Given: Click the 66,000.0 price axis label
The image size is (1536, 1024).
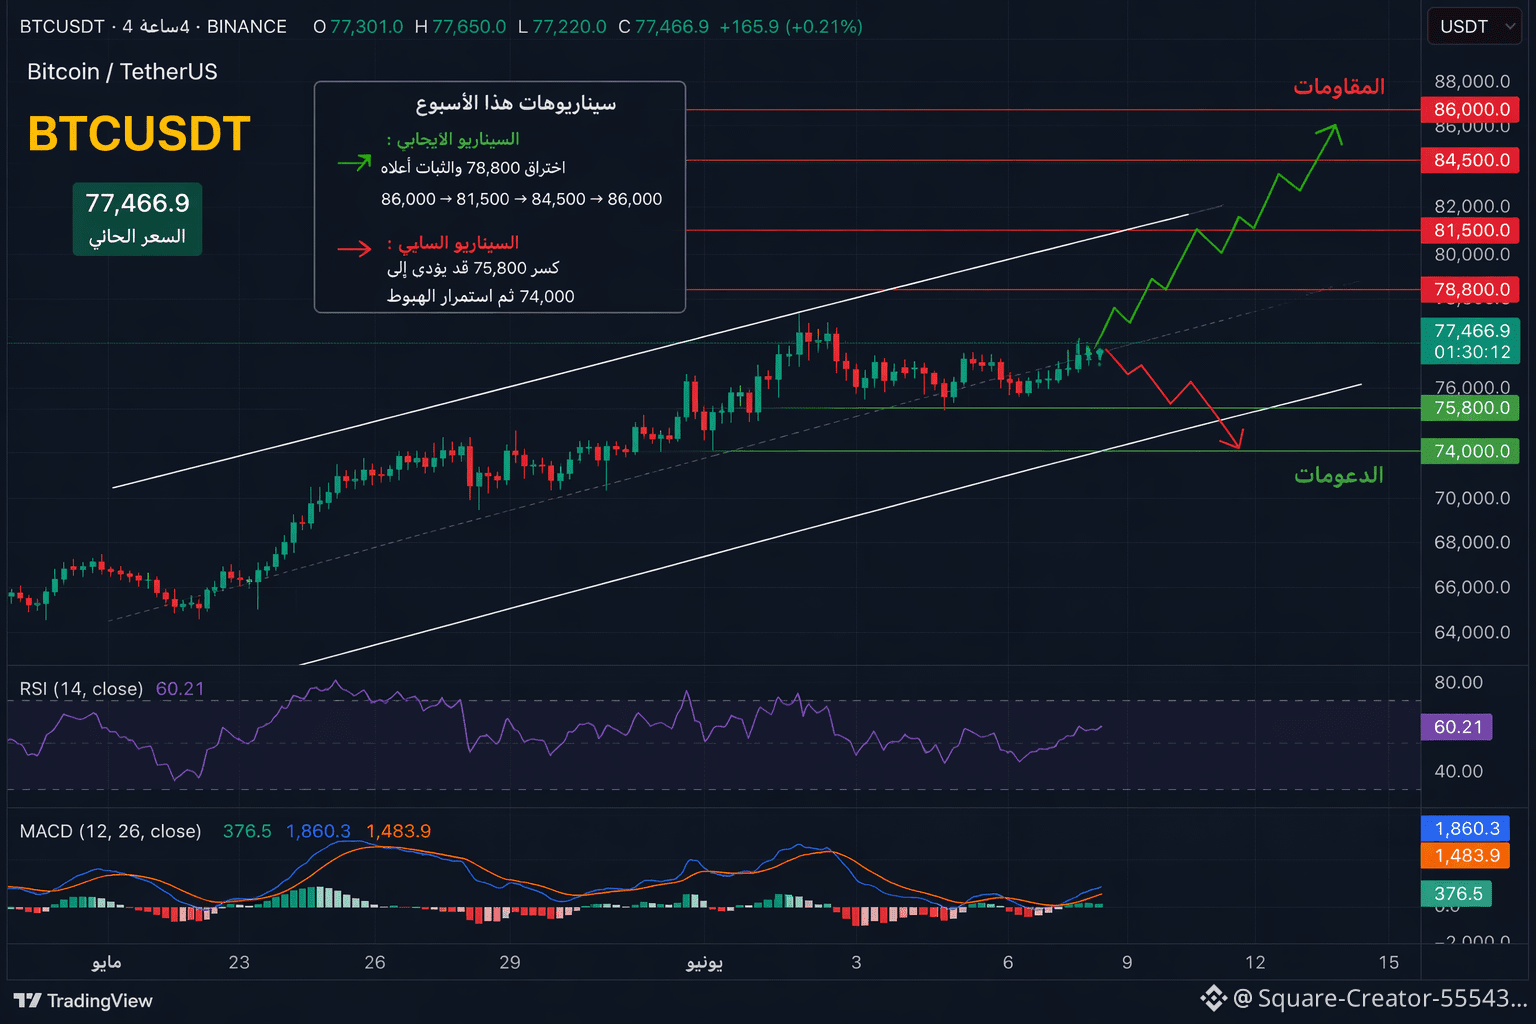Looking at the screenshot, I should [x=1472, y=587].
